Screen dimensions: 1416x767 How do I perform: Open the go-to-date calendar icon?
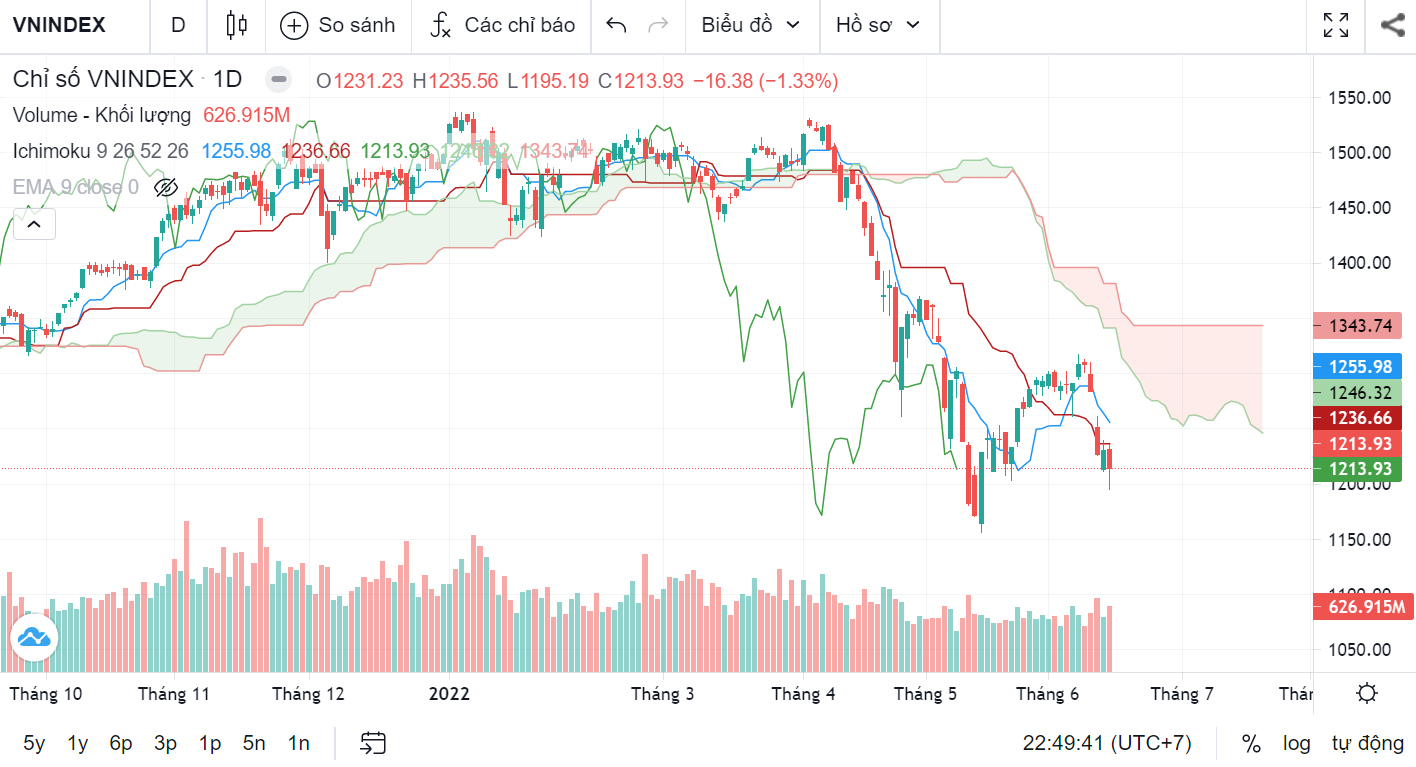click(x=373, y=743)
